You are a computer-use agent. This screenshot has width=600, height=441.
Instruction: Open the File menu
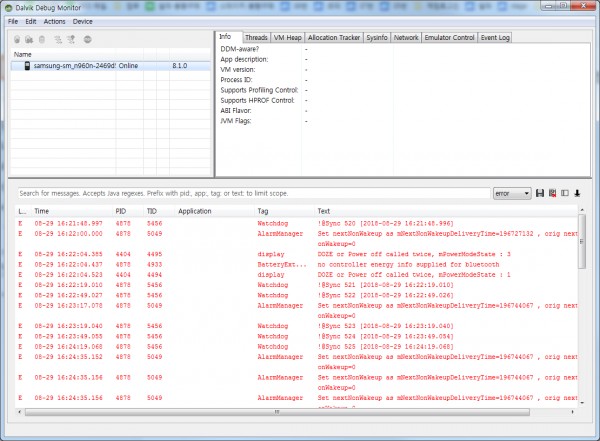click(13, 21)
